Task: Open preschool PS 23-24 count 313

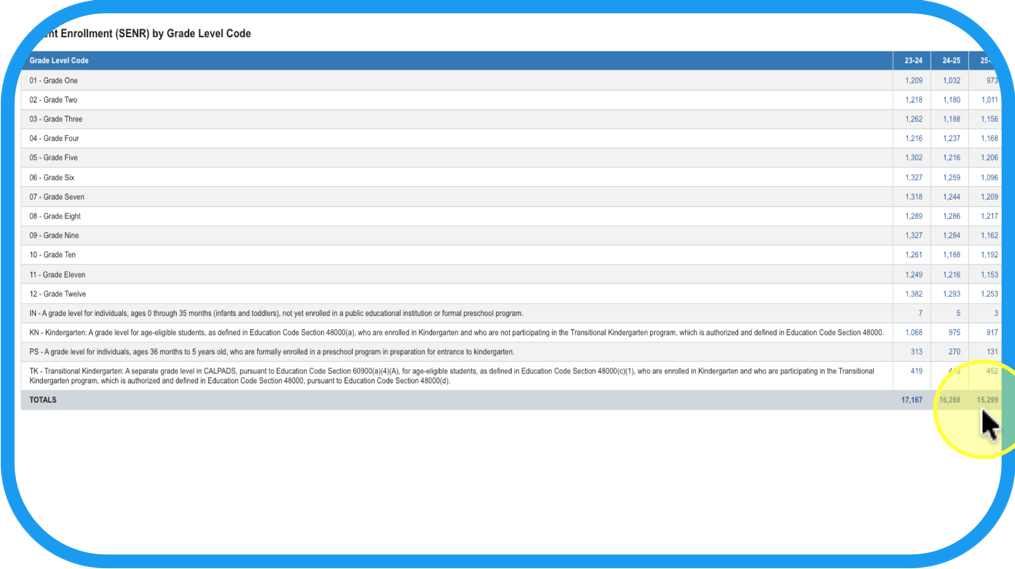Action: tap(916, 352)
